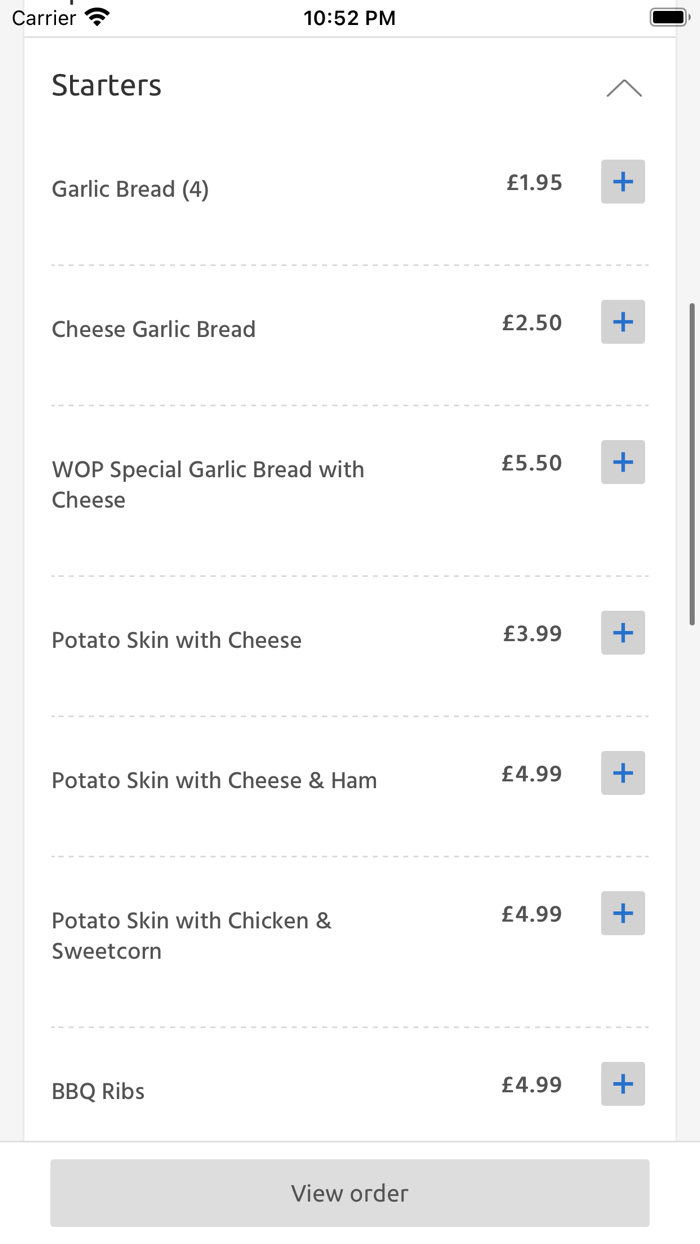
Task: Add Potato Skin with Cheese & Ham
Action: (x=622, y=773)
